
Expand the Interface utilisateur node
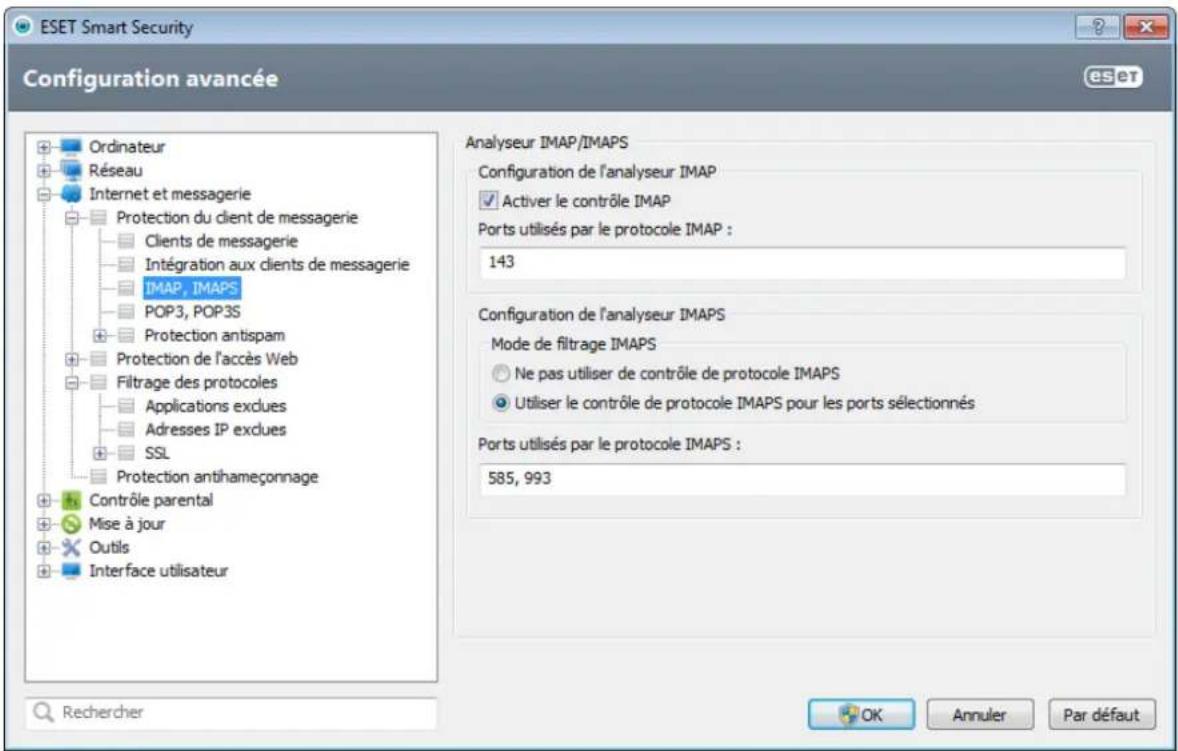click(x=44, y=572)
